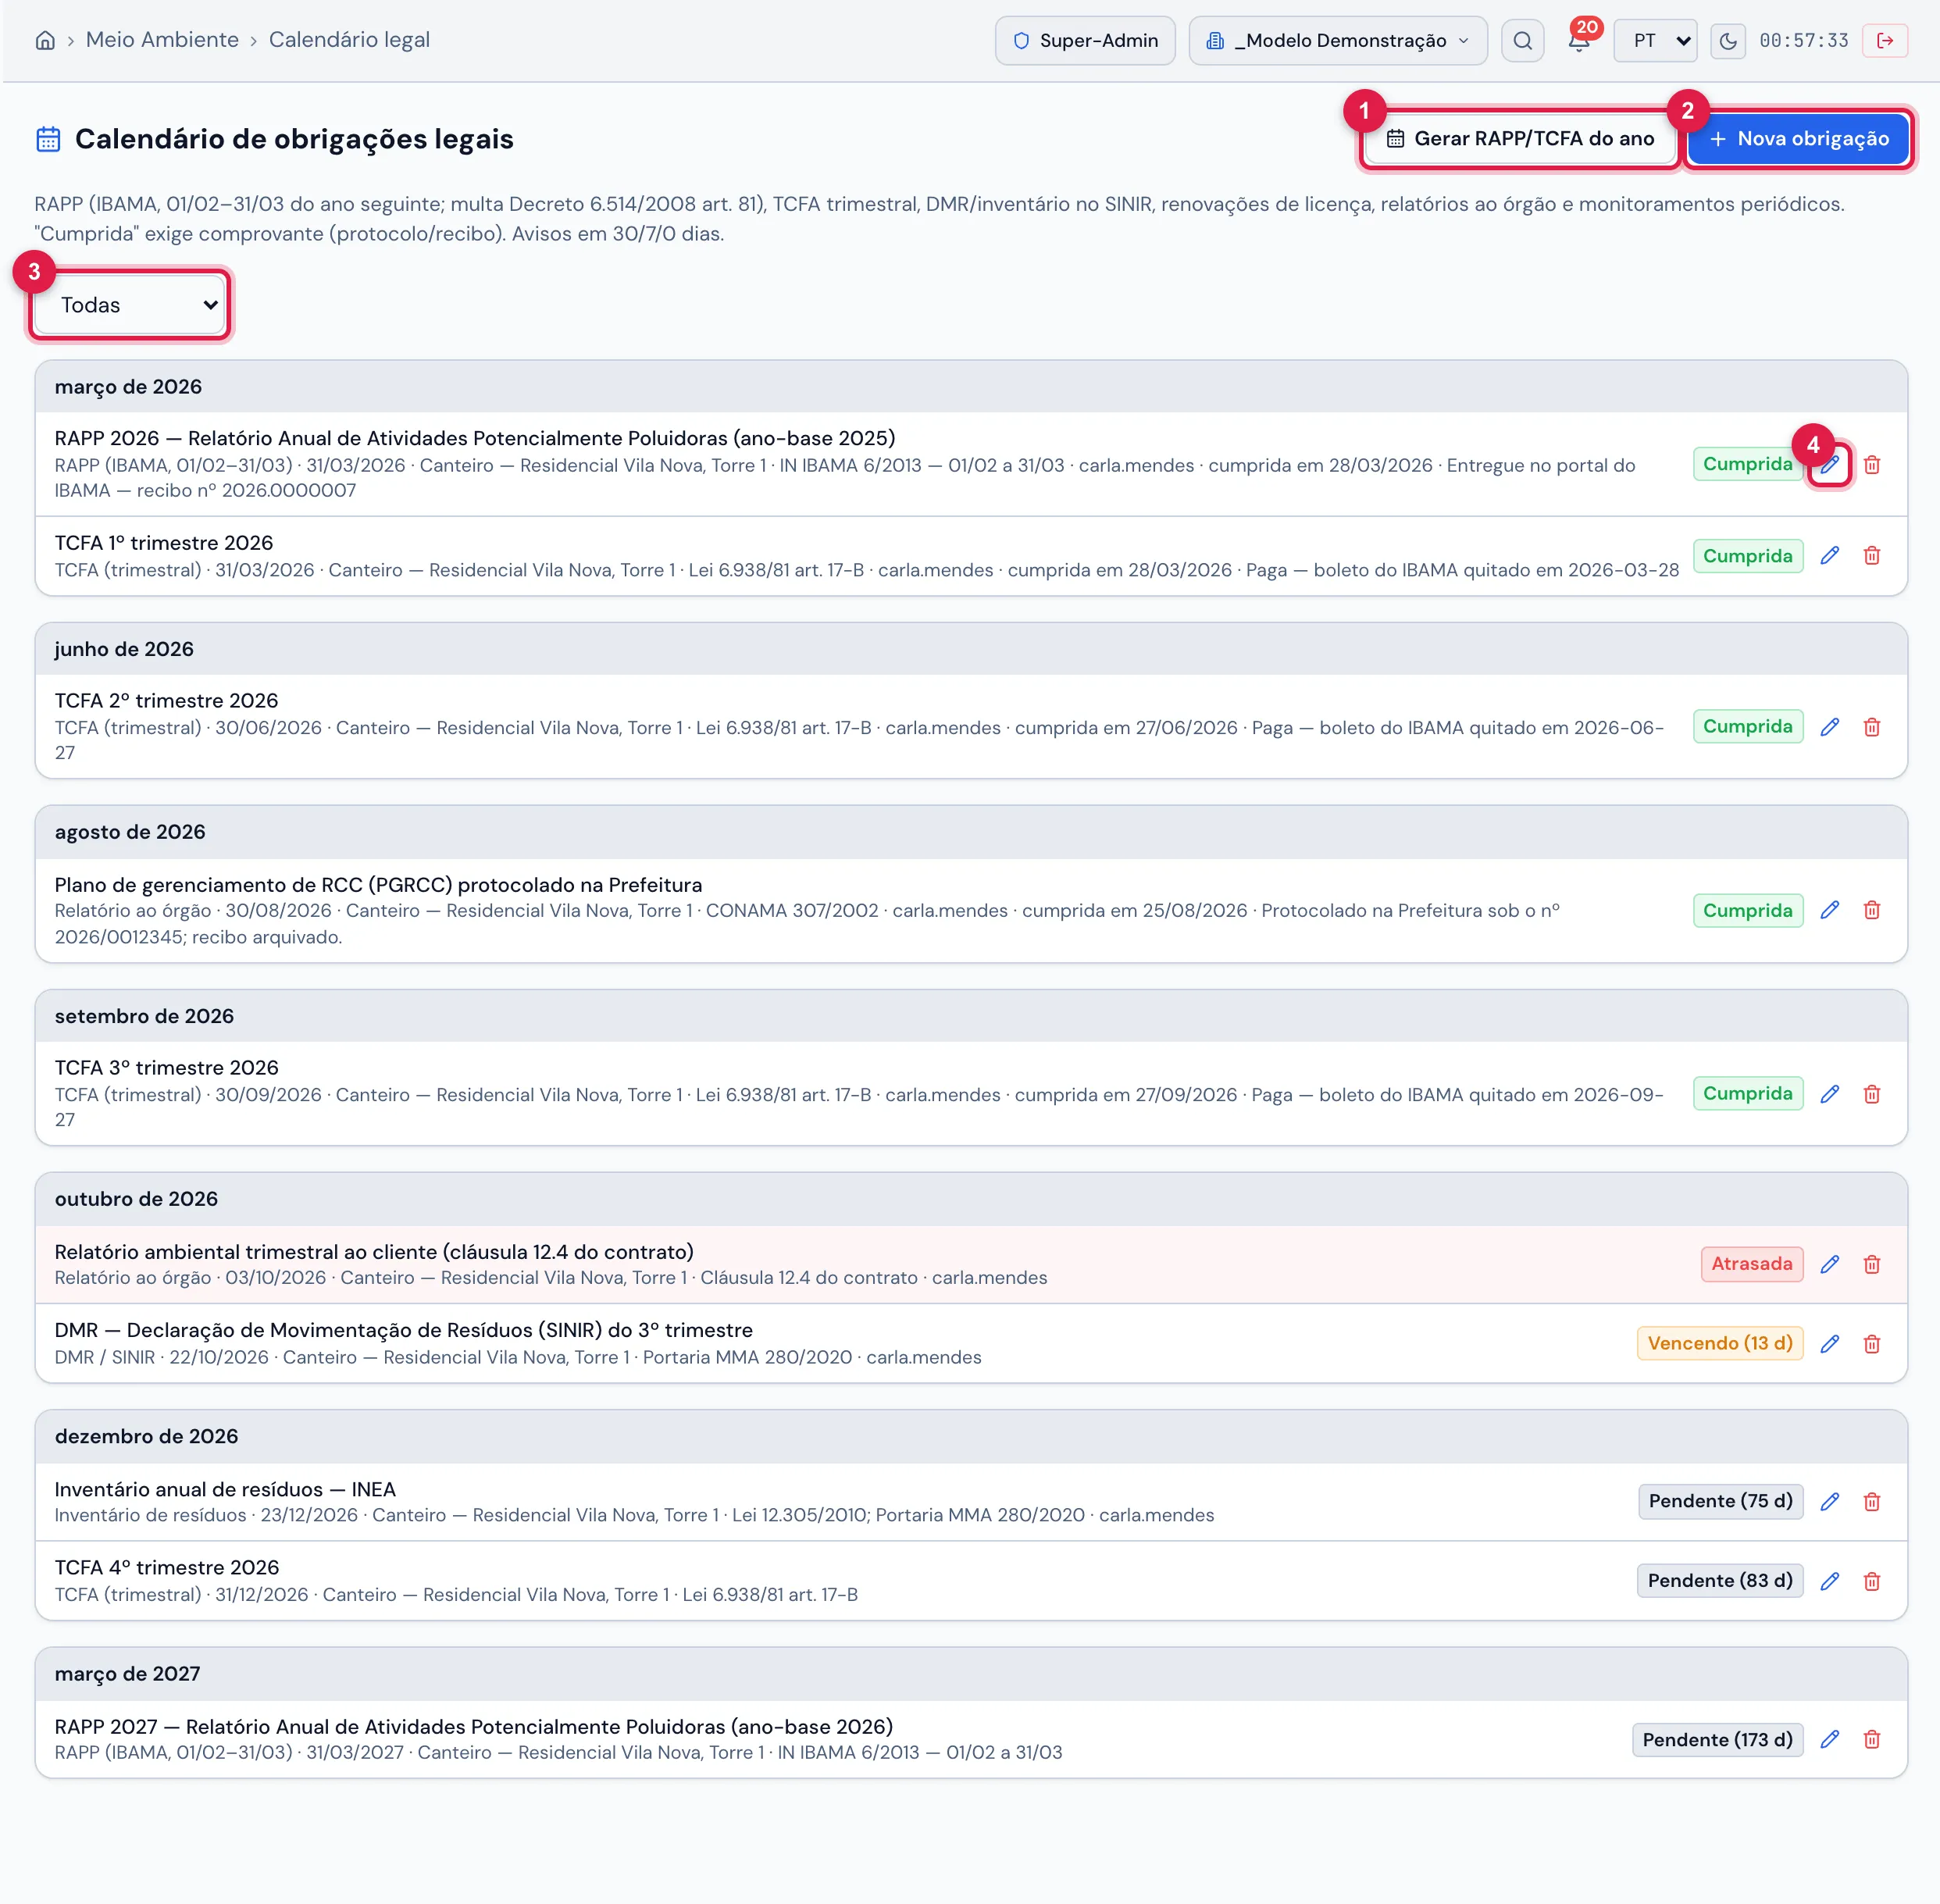
Task: Delete the TCFA 1º trimestre 2026 row
Action: [x=1872, y=556]
